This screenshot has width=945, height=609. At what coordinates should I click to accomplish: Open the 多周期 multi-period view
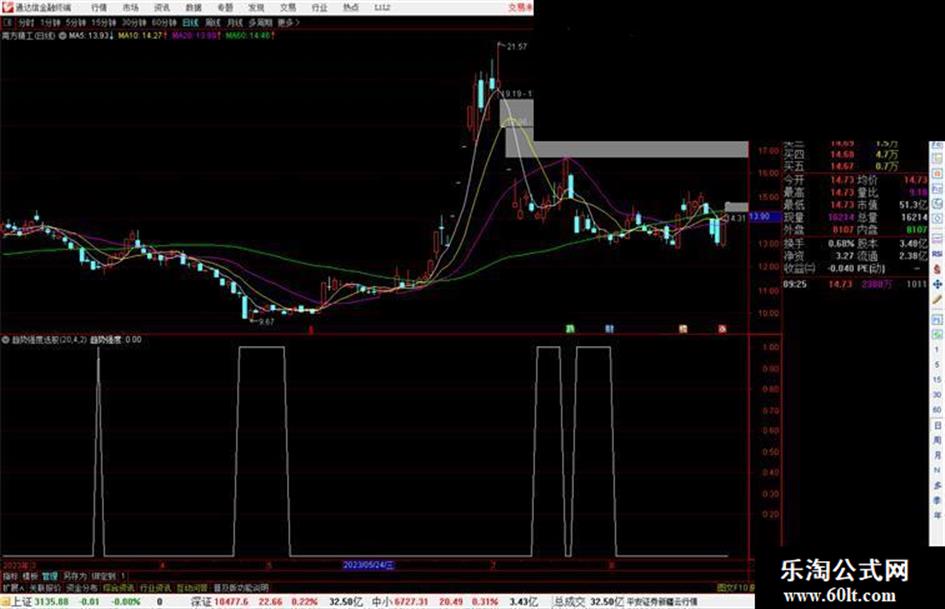[260, 22]
